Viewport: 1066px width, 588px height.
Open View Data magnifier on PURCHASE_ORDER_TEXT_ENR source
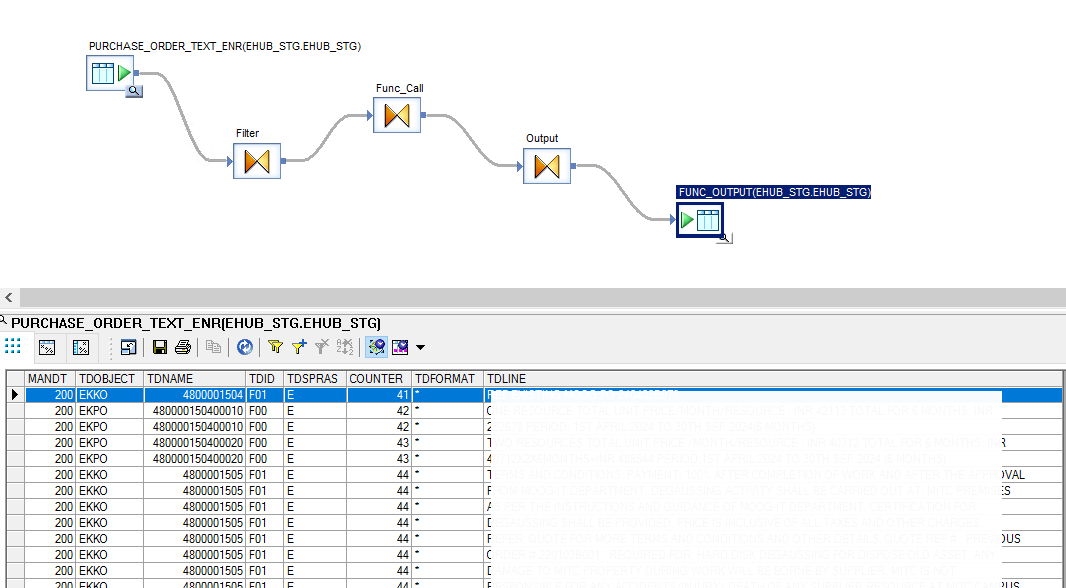click(134, 91)
